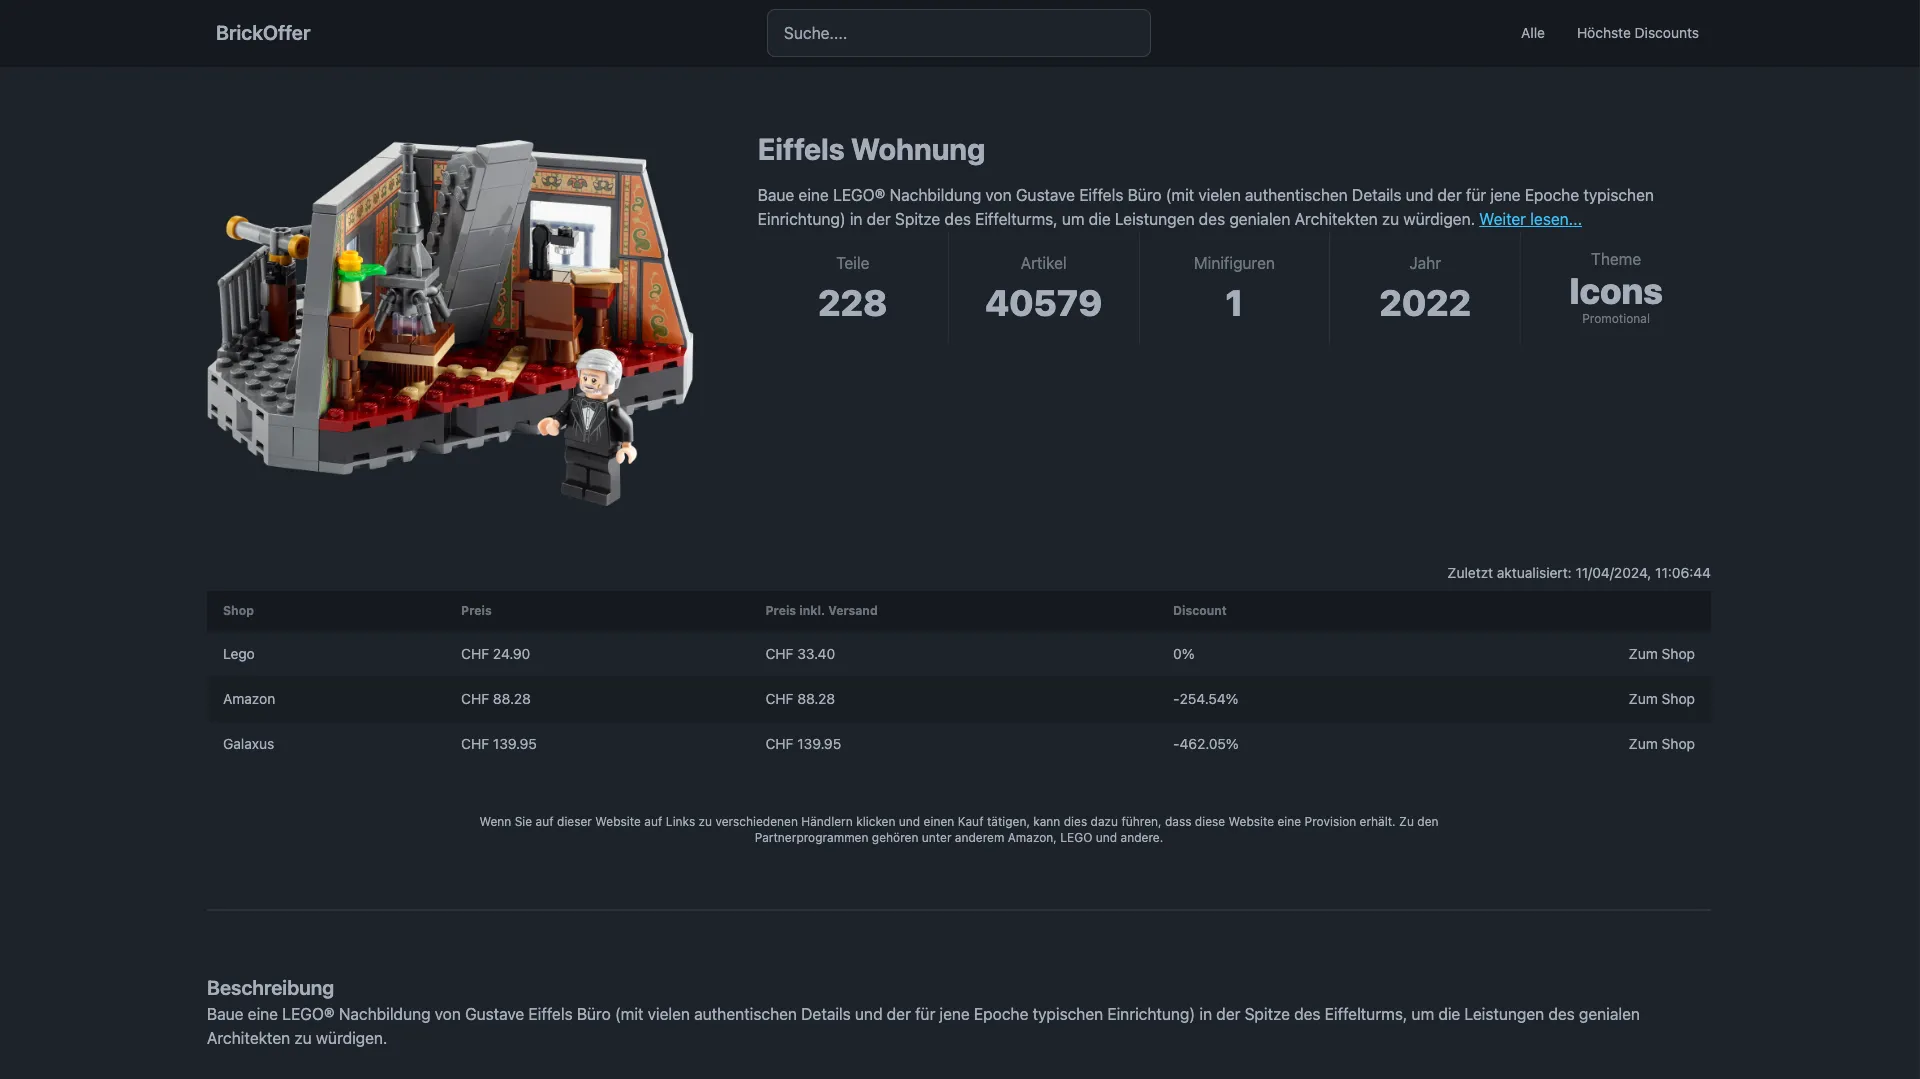The image size is (1920, 1079).
Task: Sort table by the Shop column
Action: pos(238,611)
